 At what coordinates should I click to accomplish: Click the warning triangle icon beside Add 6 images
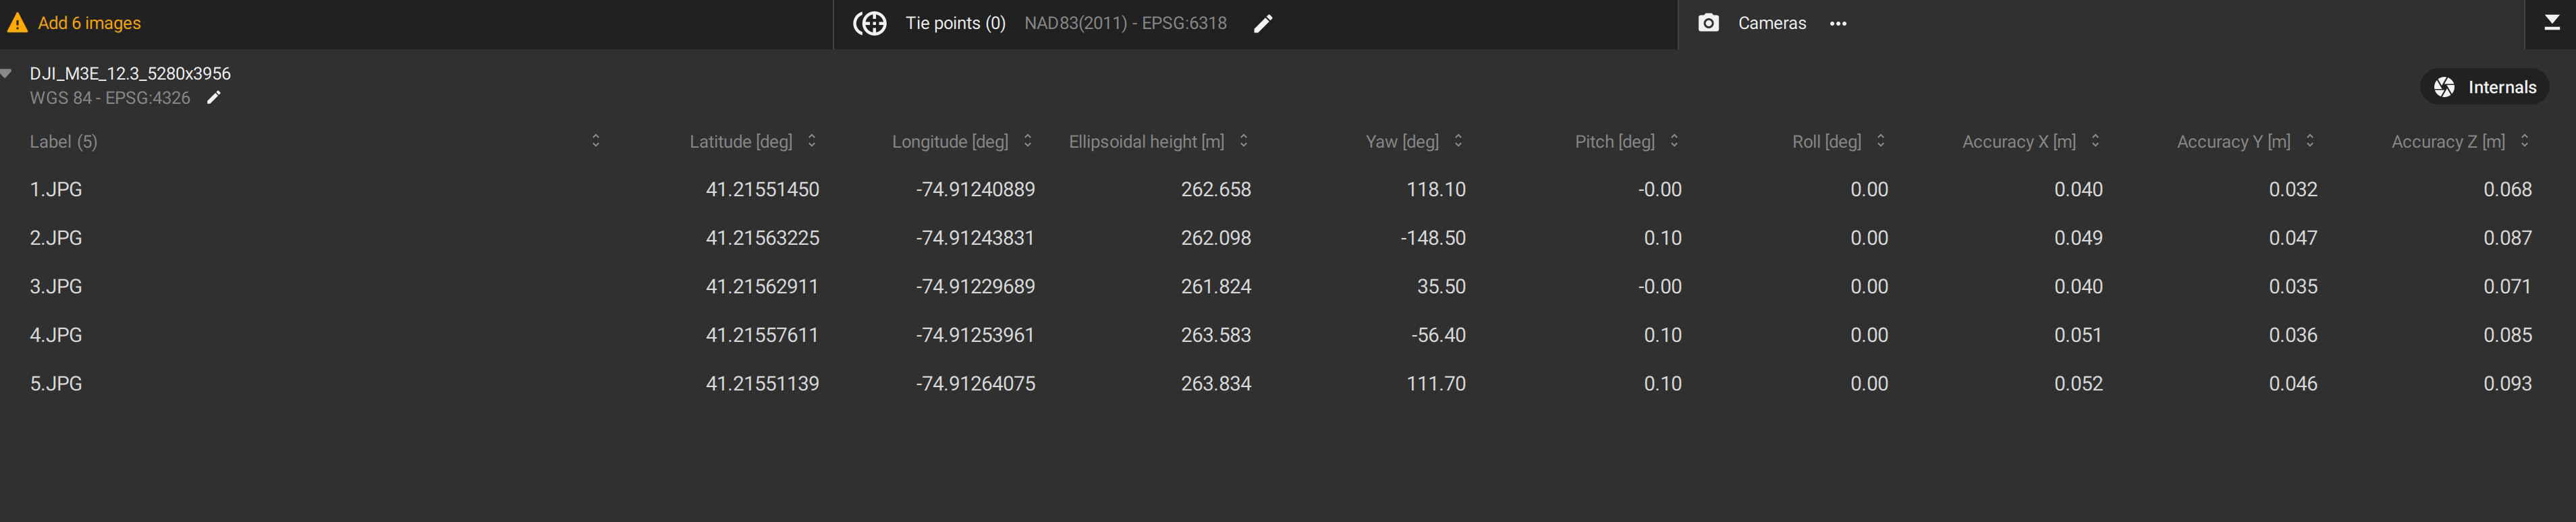point(17,23)
